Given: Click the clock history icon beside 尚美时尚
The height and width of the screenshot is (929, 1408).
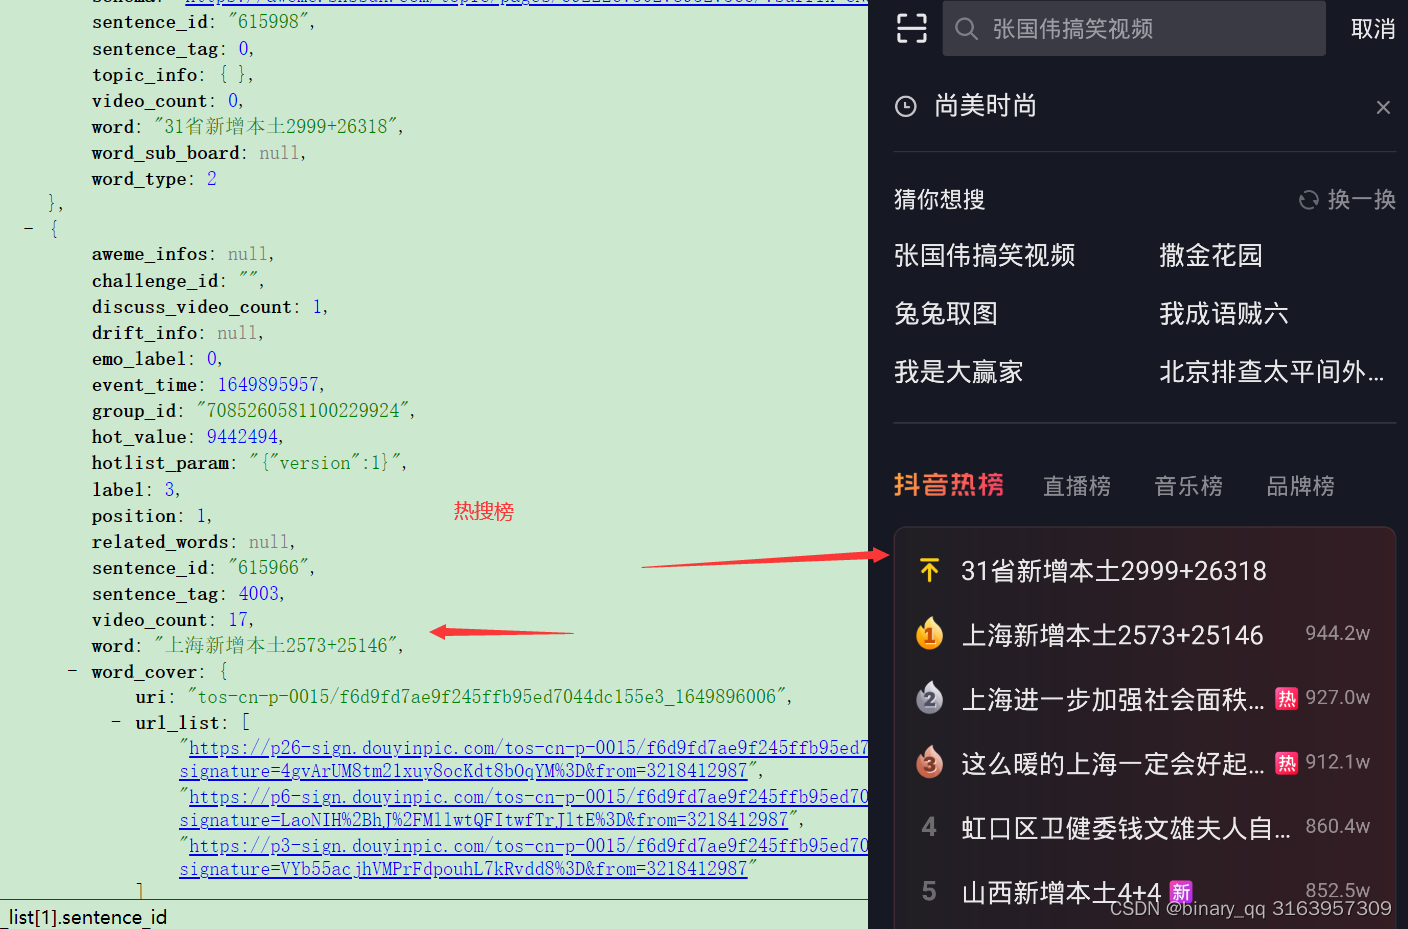Looking at the screenshot, I should 905,107.
